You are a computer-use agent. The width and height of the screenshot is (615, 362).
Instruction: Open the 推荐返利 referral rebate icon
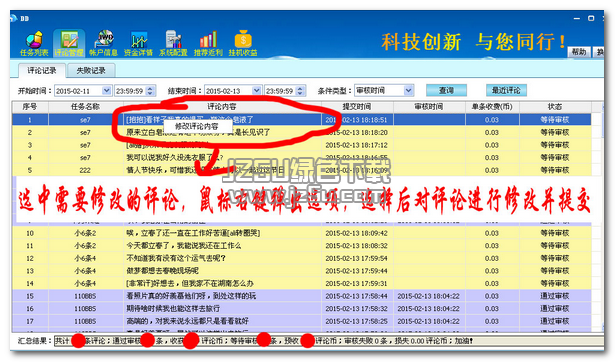click(x=208, y=44)
